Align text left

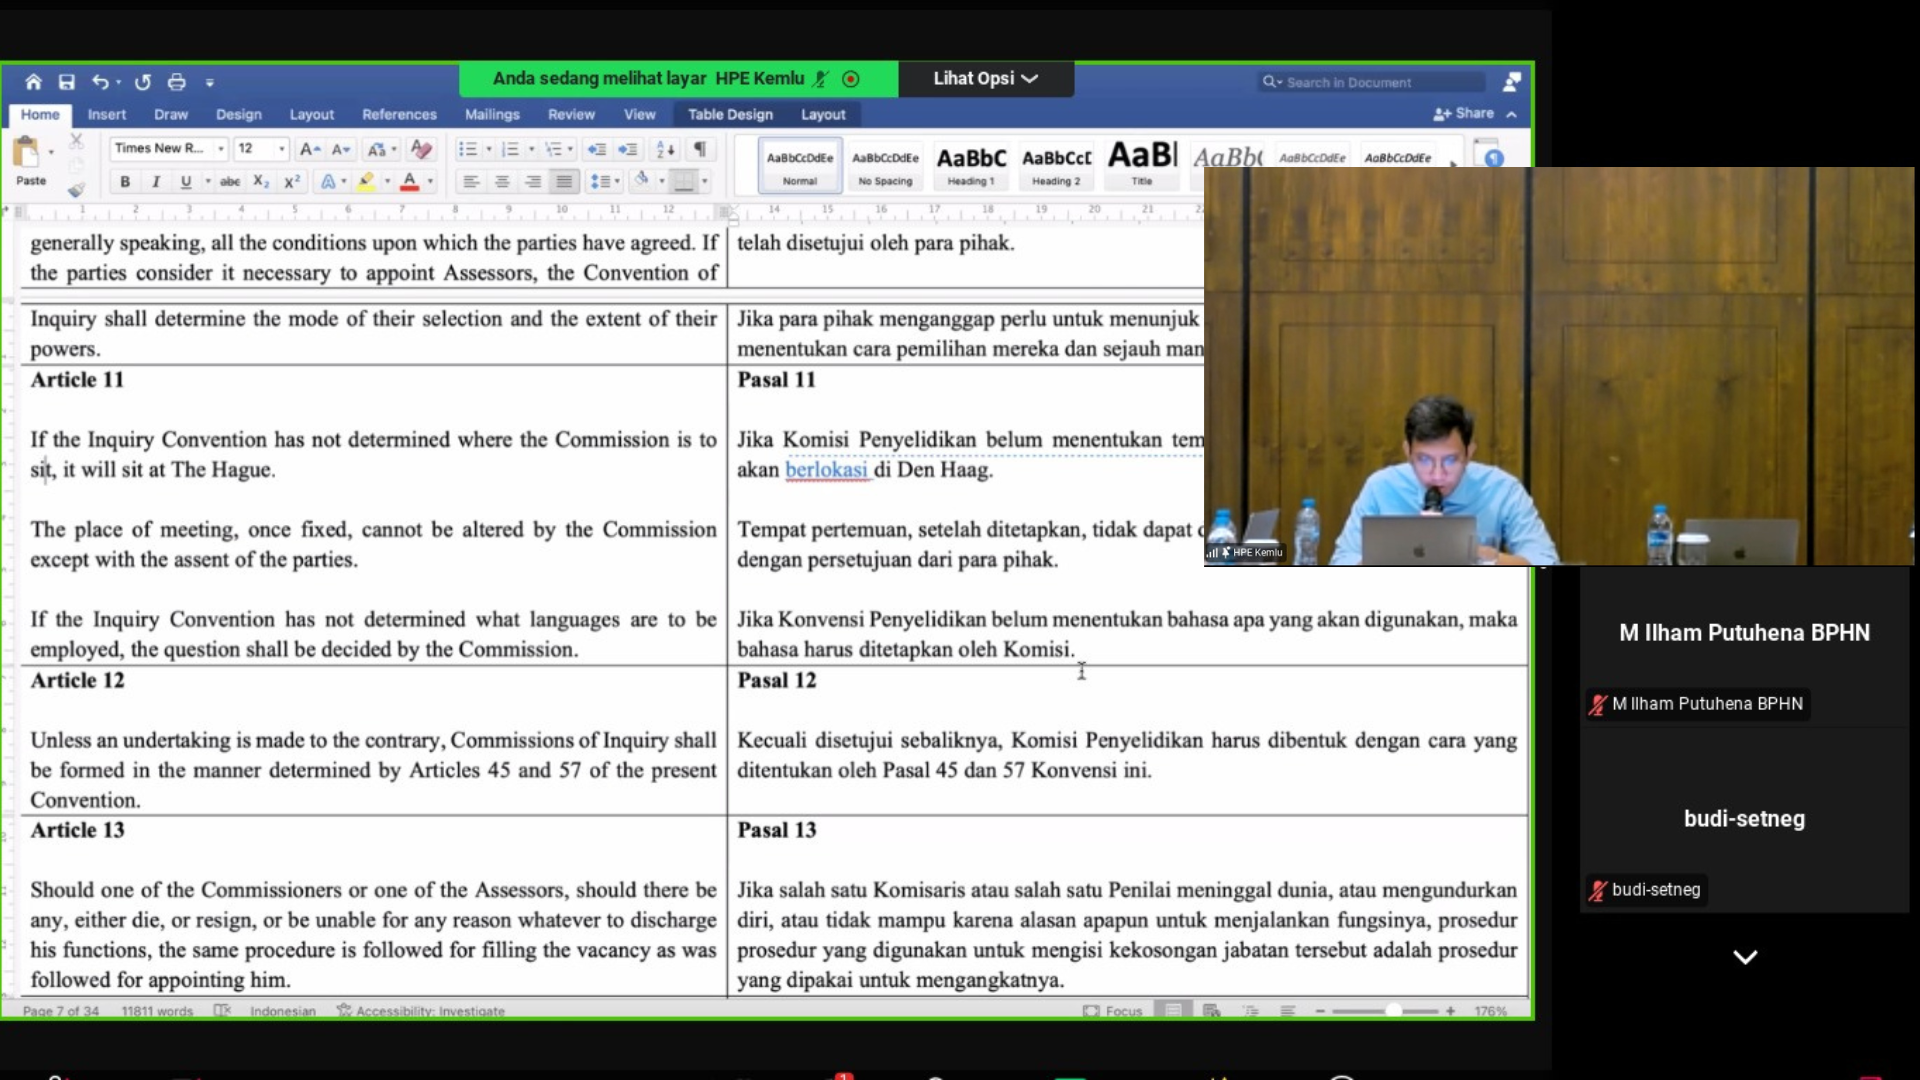471,181
